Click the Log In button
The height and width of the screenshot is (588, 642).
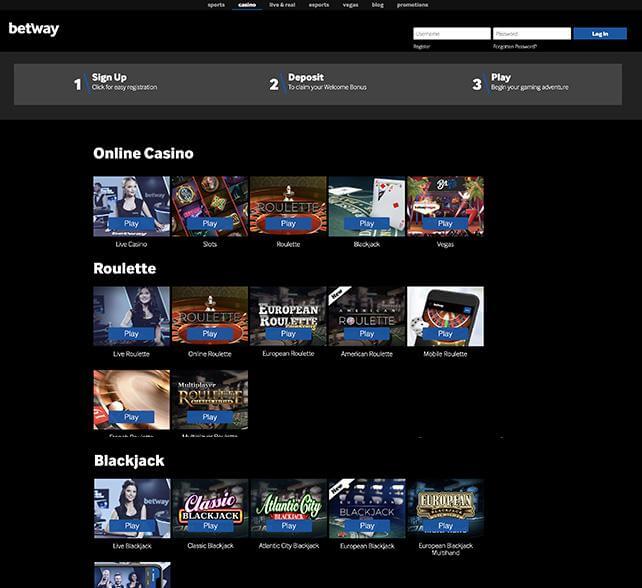(600, 34)
